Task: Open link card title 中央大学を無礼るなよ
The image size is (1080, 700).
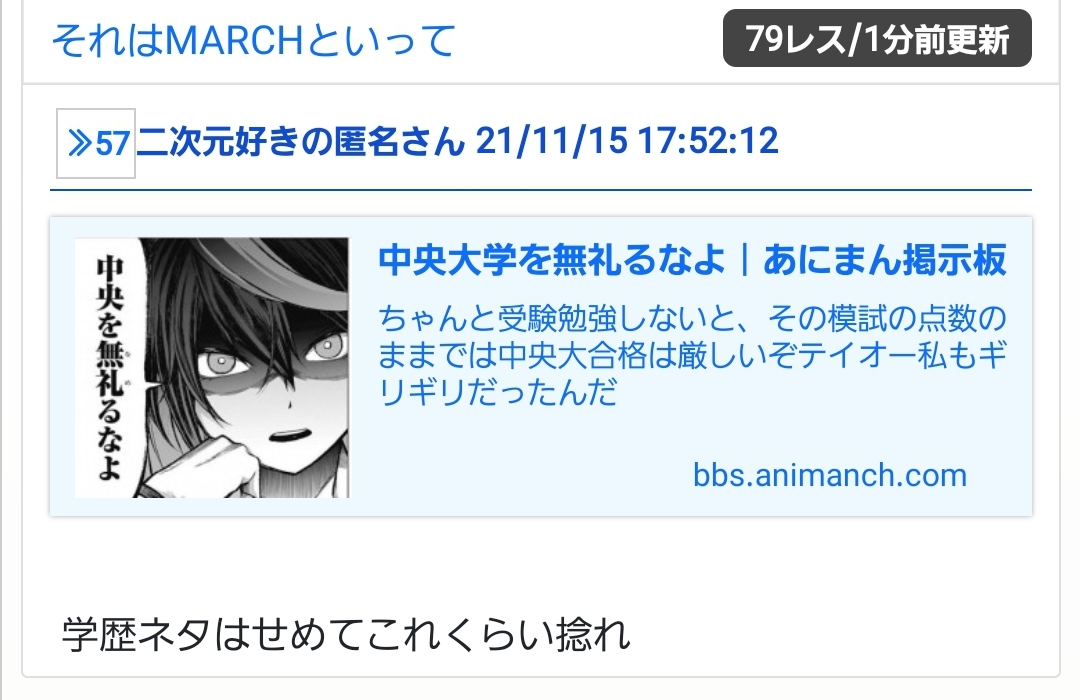Action: (552, 260)
